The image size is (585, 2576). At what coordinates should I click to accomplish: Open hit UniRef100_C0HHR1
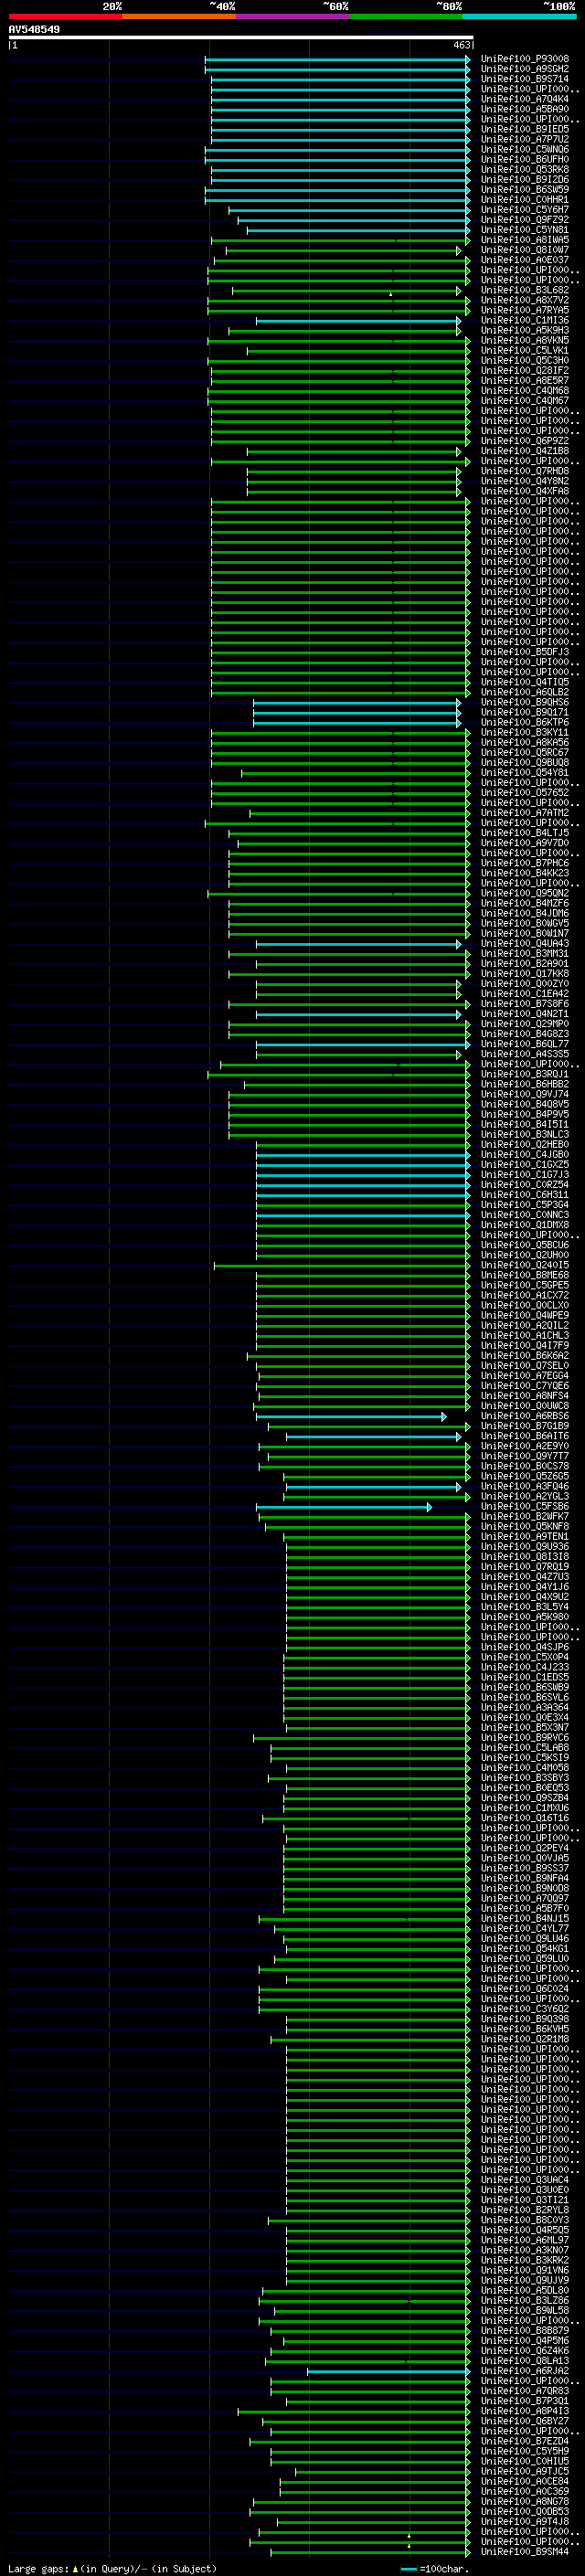click(x=525, y=199)
